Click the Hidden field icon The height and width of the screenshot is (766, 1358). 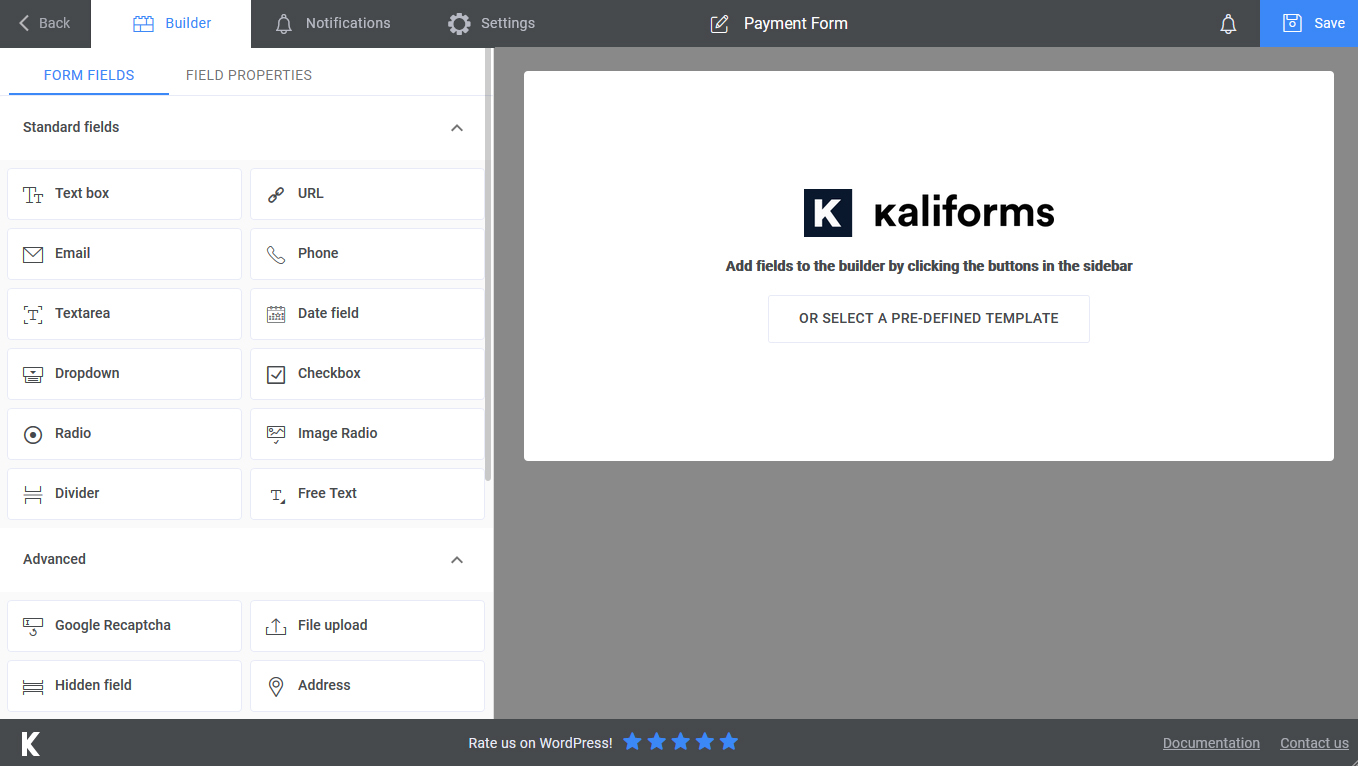[33, 686]
